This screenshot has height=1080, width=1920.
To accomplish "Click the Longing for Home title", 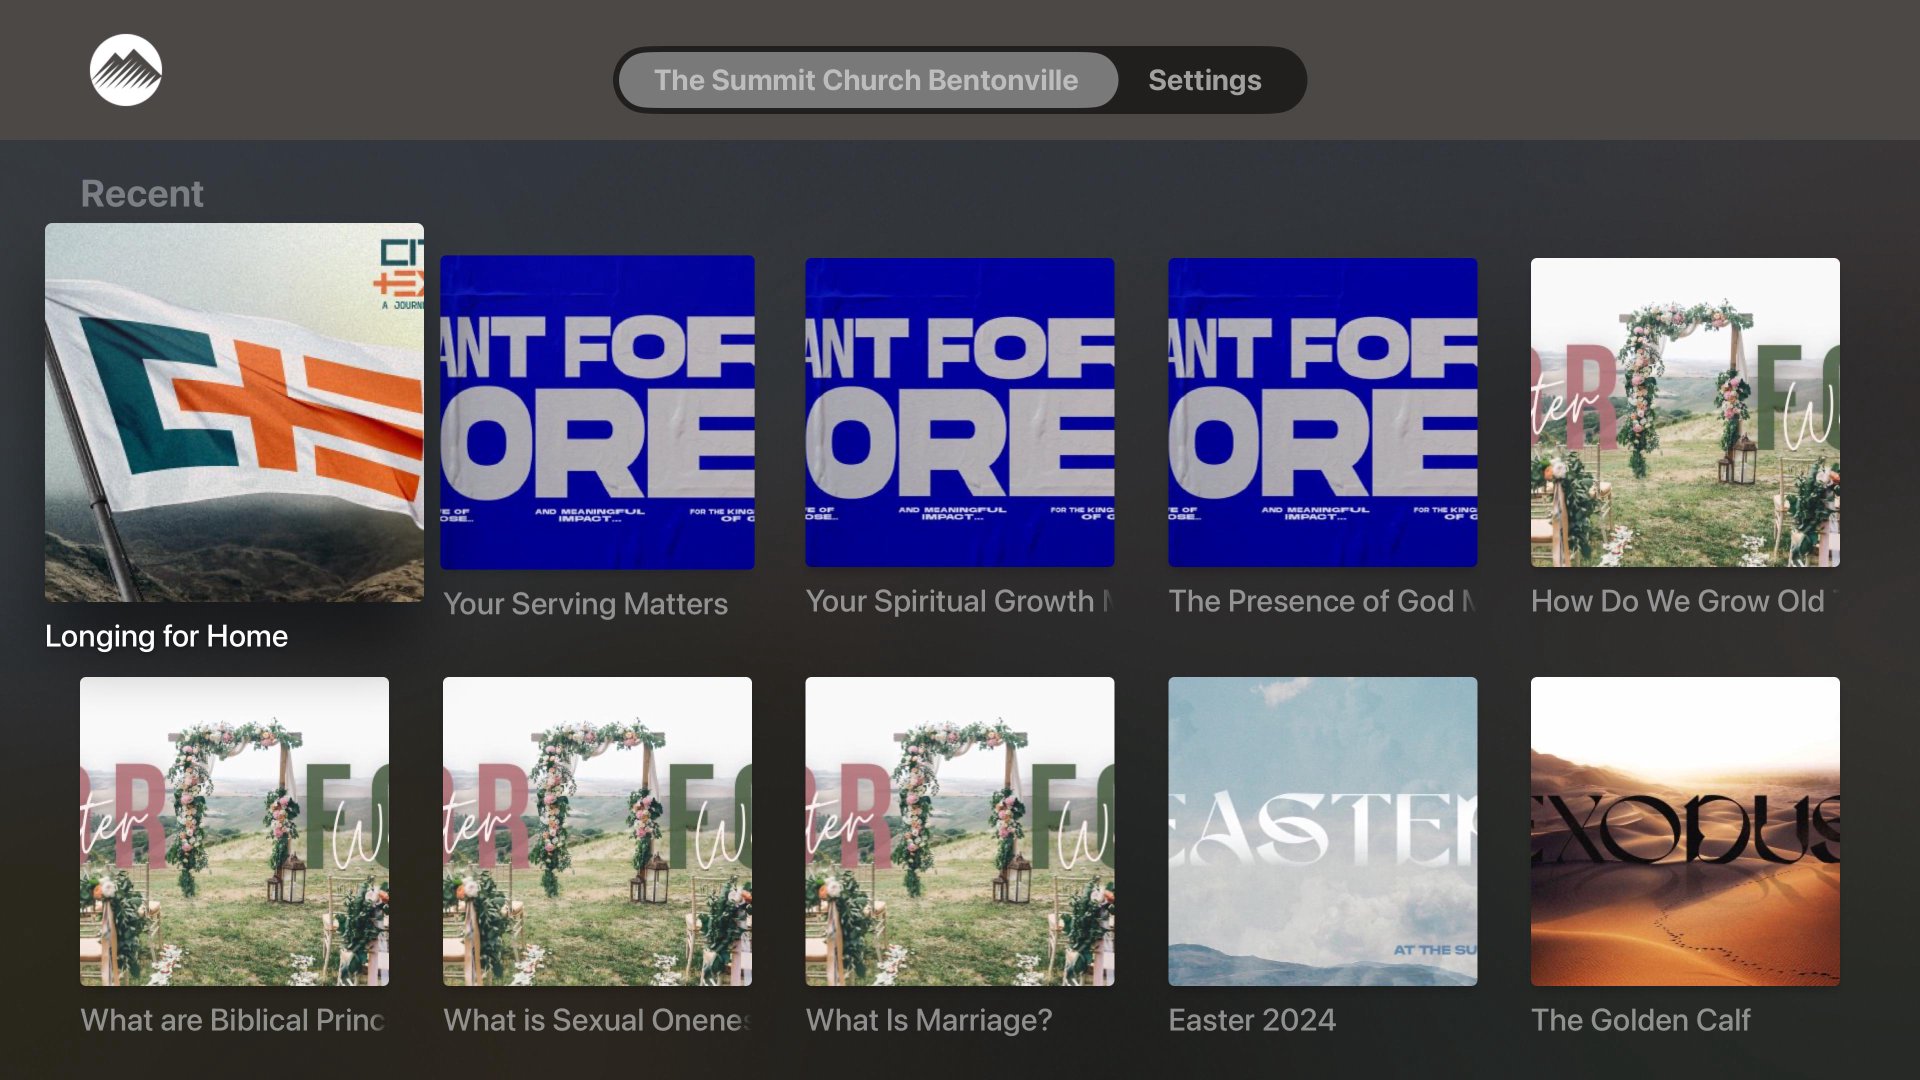I will 166,636.
